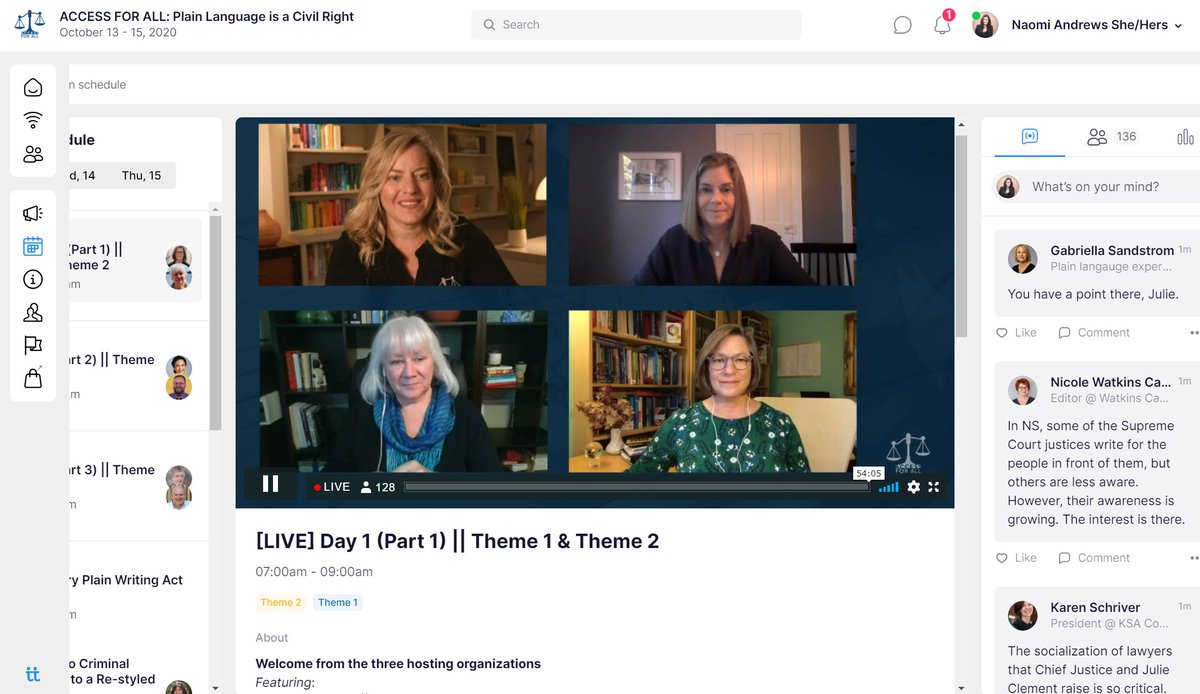Screen dimensions: 1200x694
Task: Toggle the stream volume bars control
Action: tap(889, 486)
